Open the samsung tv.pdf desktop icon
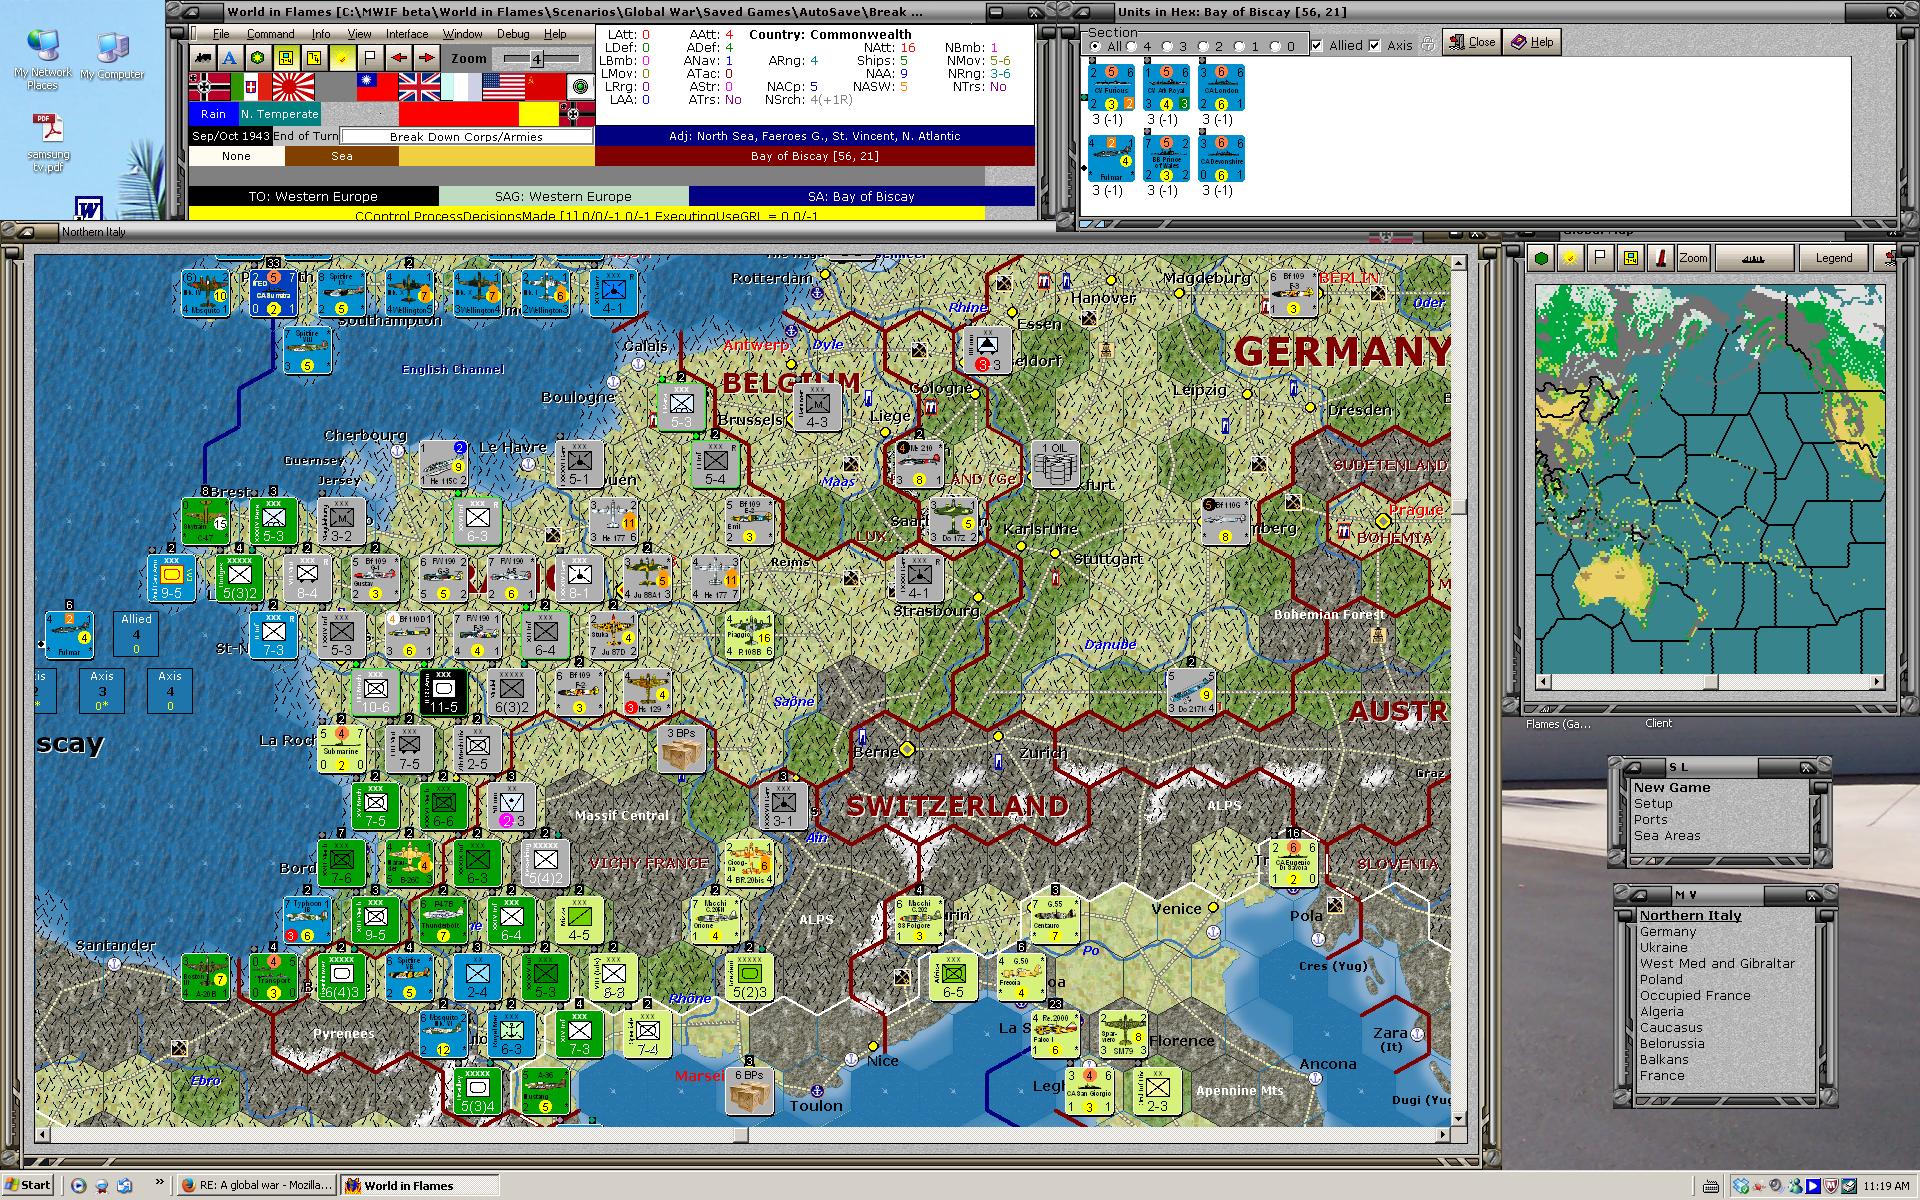Screen dimensions: 1920x1200 pyautogui.click(x=49, y=143)
